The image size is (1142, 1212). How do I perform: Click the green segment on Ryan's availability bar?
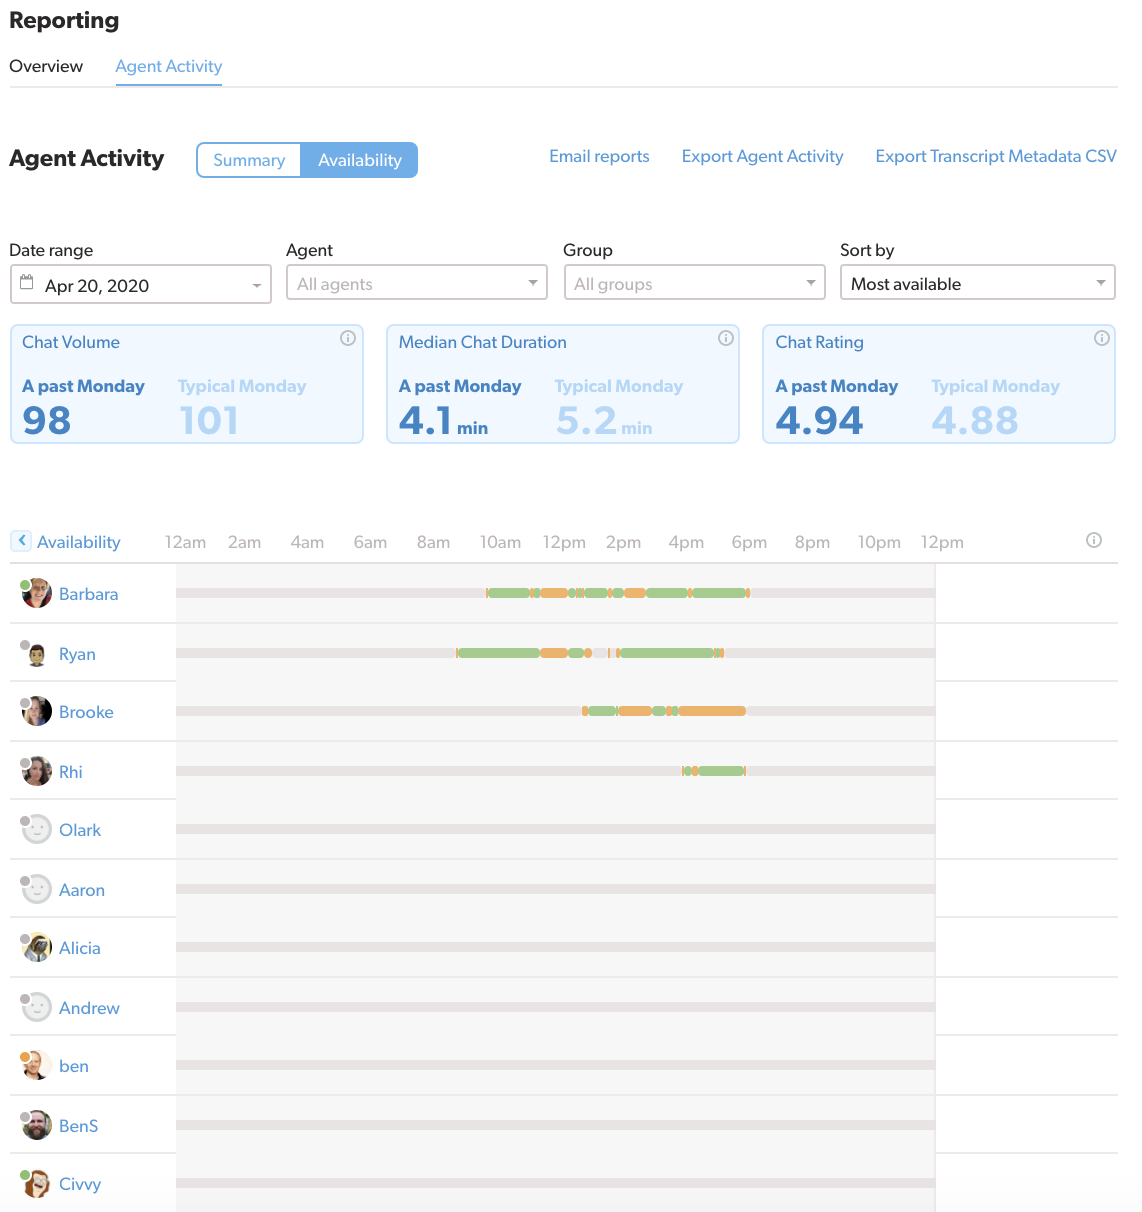500,652
